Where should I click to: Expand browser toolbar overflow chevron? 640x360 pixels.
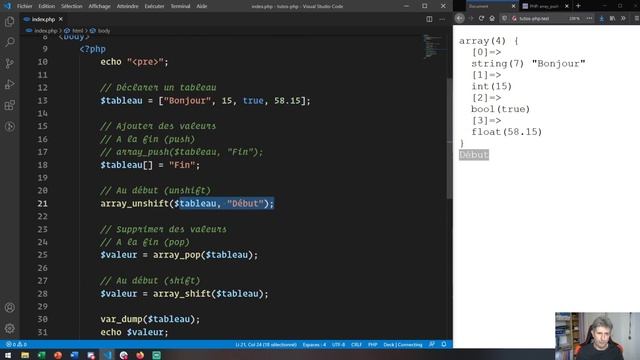coord(623,18)
